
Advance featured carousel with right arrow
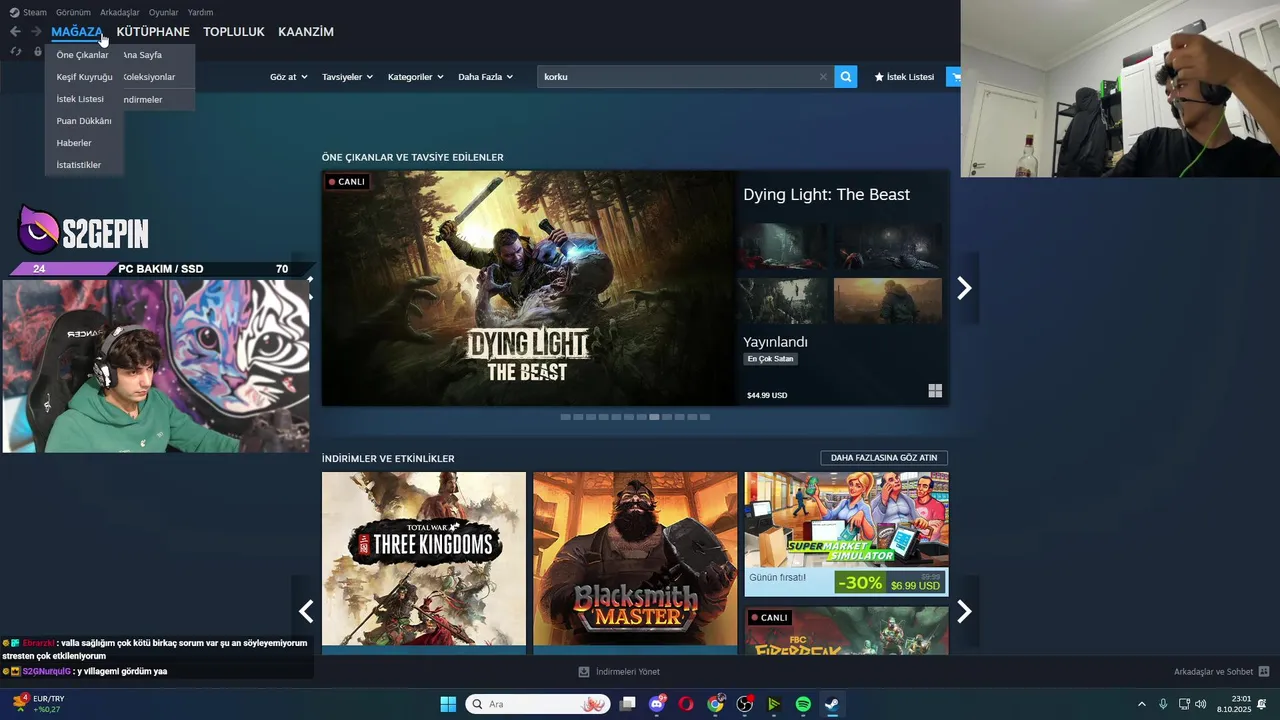tap(964, 288)
